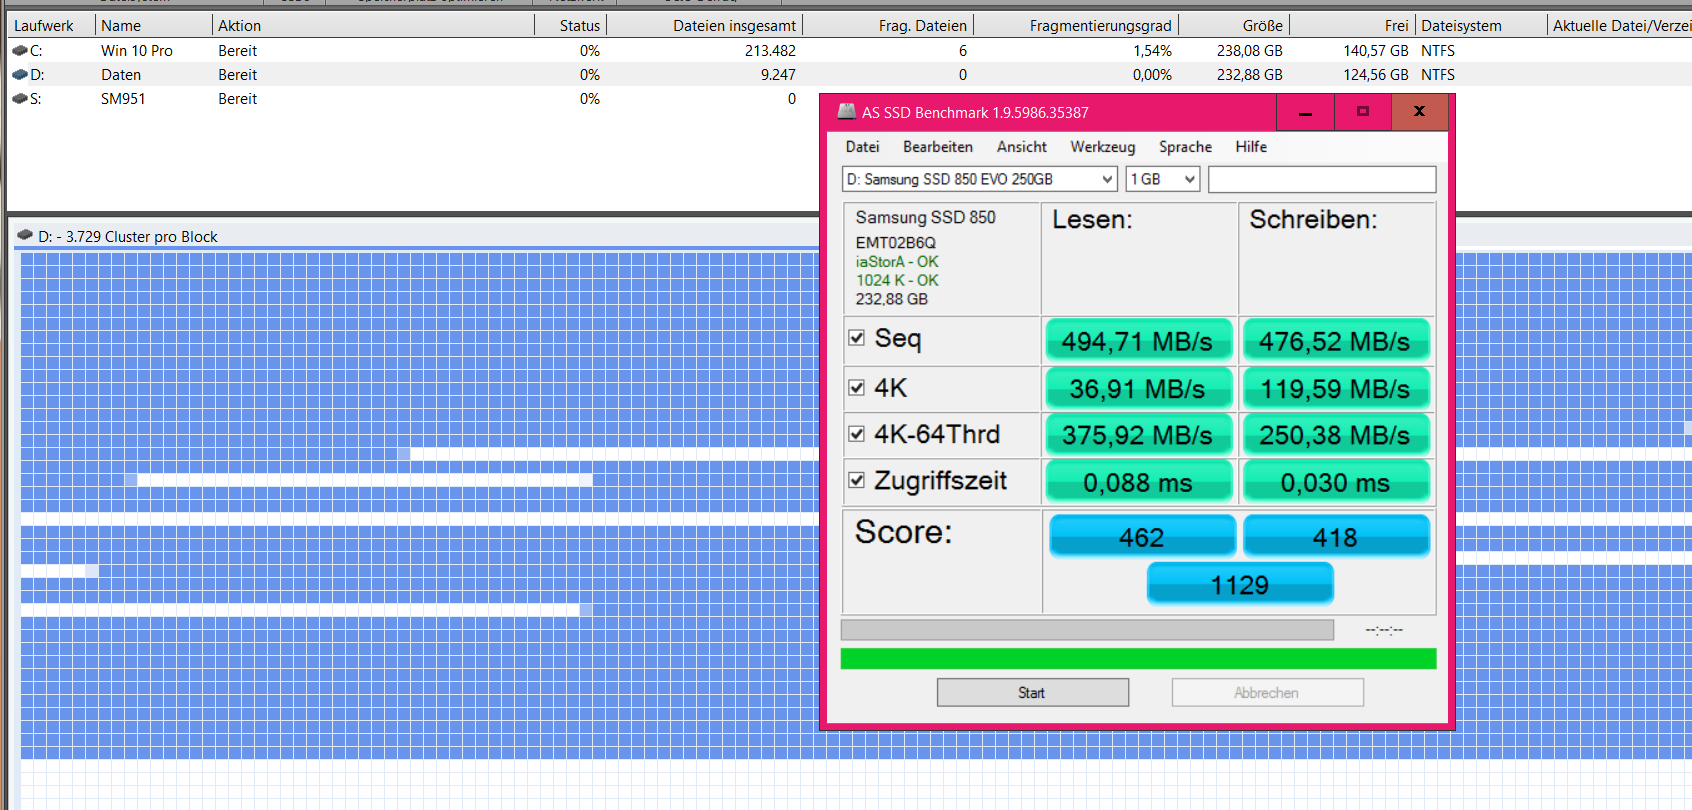Open the Sprache menu

point(1185,147)
